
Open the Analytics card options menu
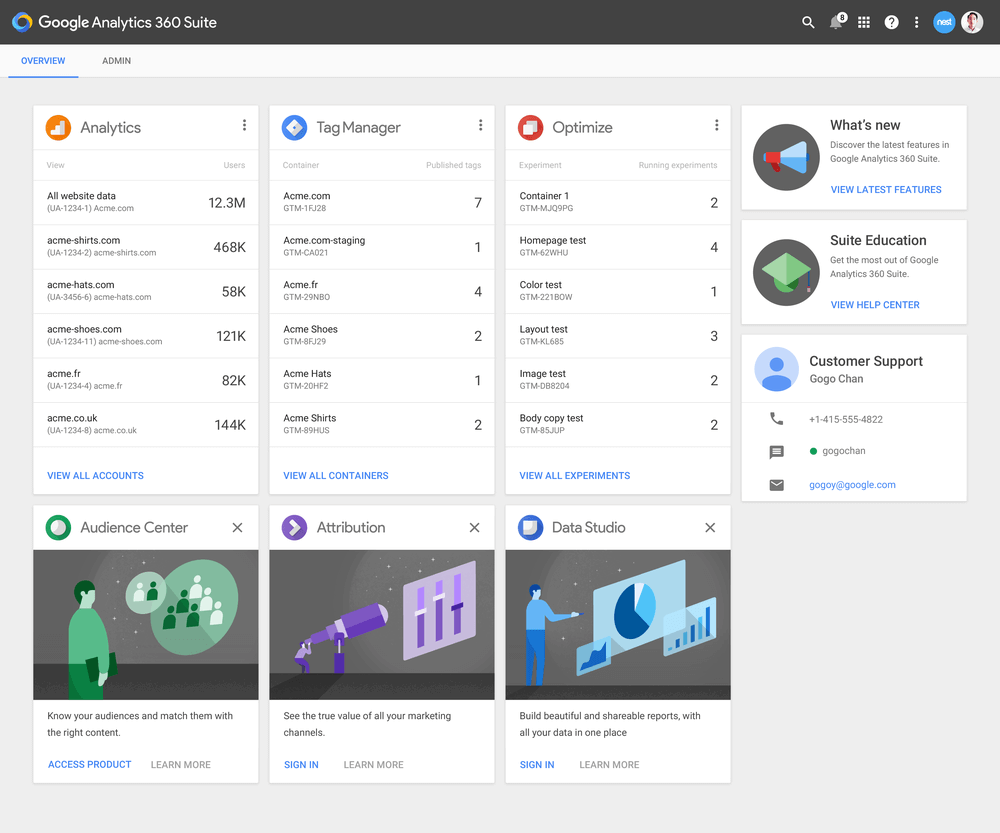(244, 125)
